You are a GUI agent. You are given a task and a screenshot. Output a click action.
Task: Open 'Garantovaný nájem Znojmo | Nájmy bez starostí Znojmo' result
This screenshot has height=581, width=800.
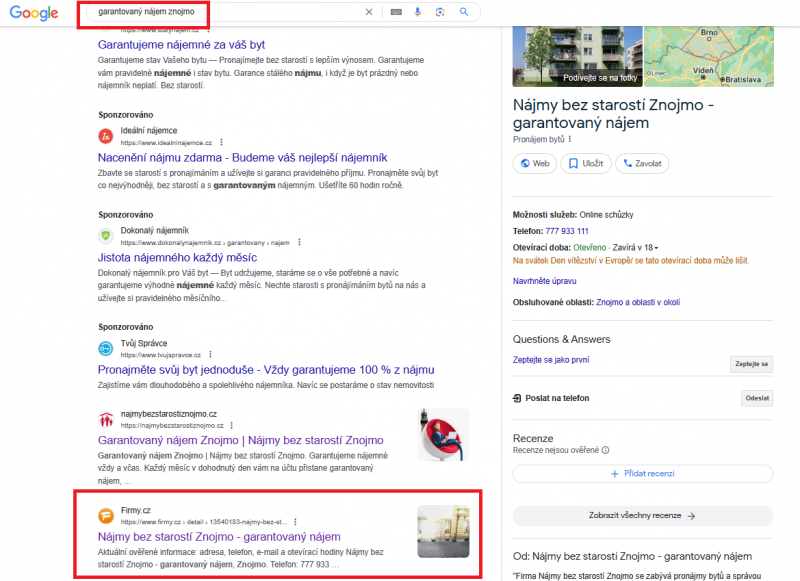pos(240,440)
